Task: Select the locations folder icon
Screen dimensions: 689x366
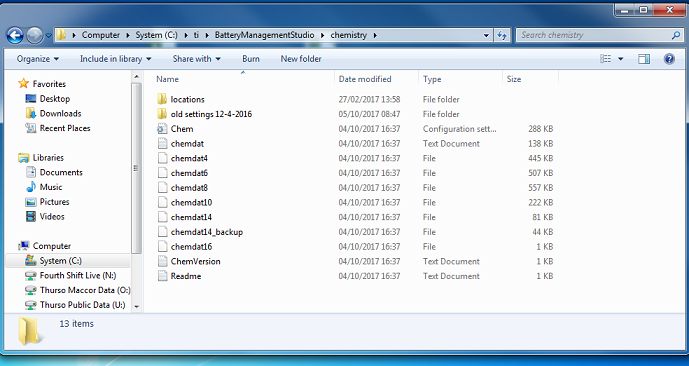Action: 162,99
